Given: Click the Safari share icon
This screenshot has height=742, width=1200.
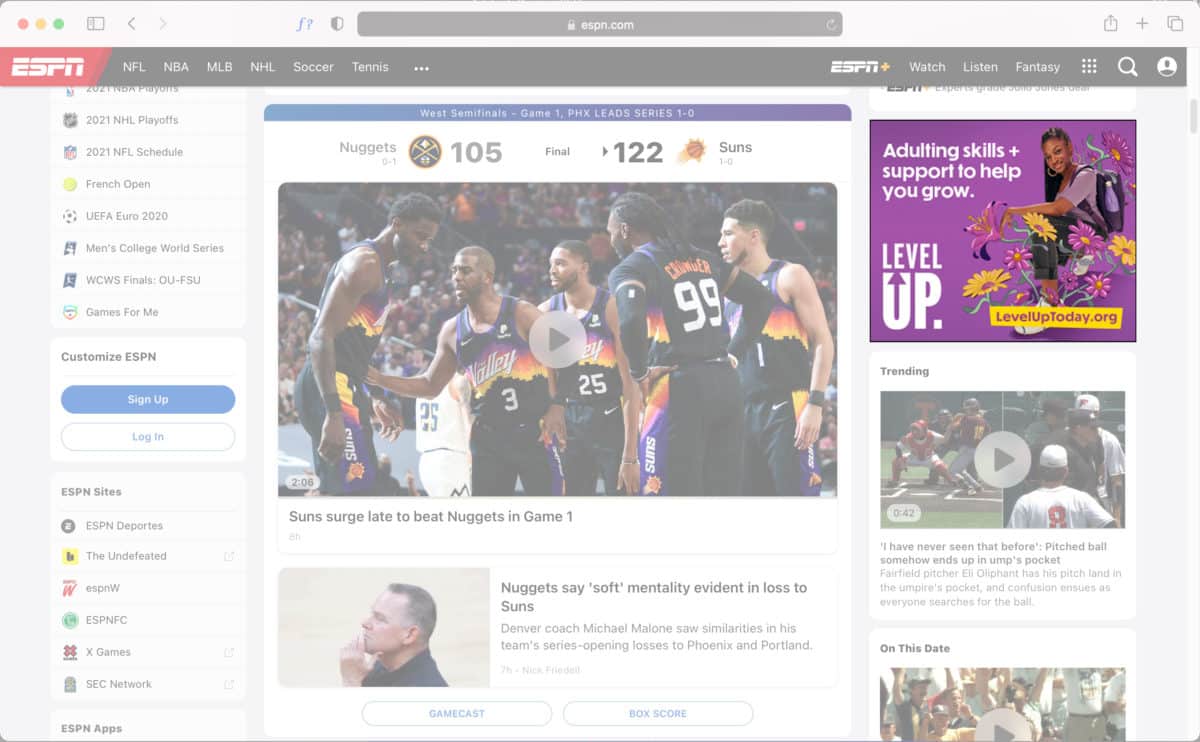Looking at the screenshot, I should pyautogui.click(x=1110, y=24).
